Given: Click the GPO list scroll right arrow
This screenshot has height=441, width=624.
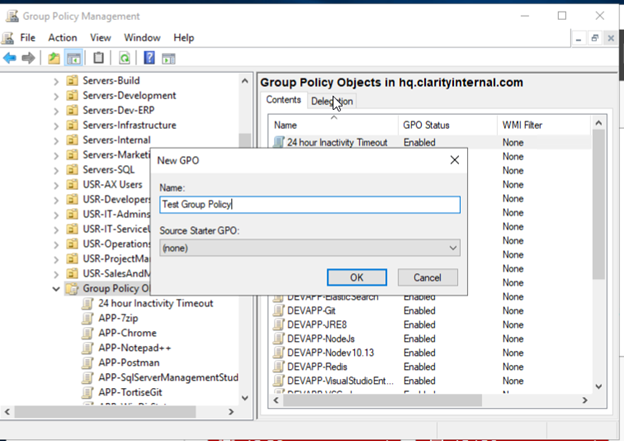Looking at the screenshot, I should 585,400.
